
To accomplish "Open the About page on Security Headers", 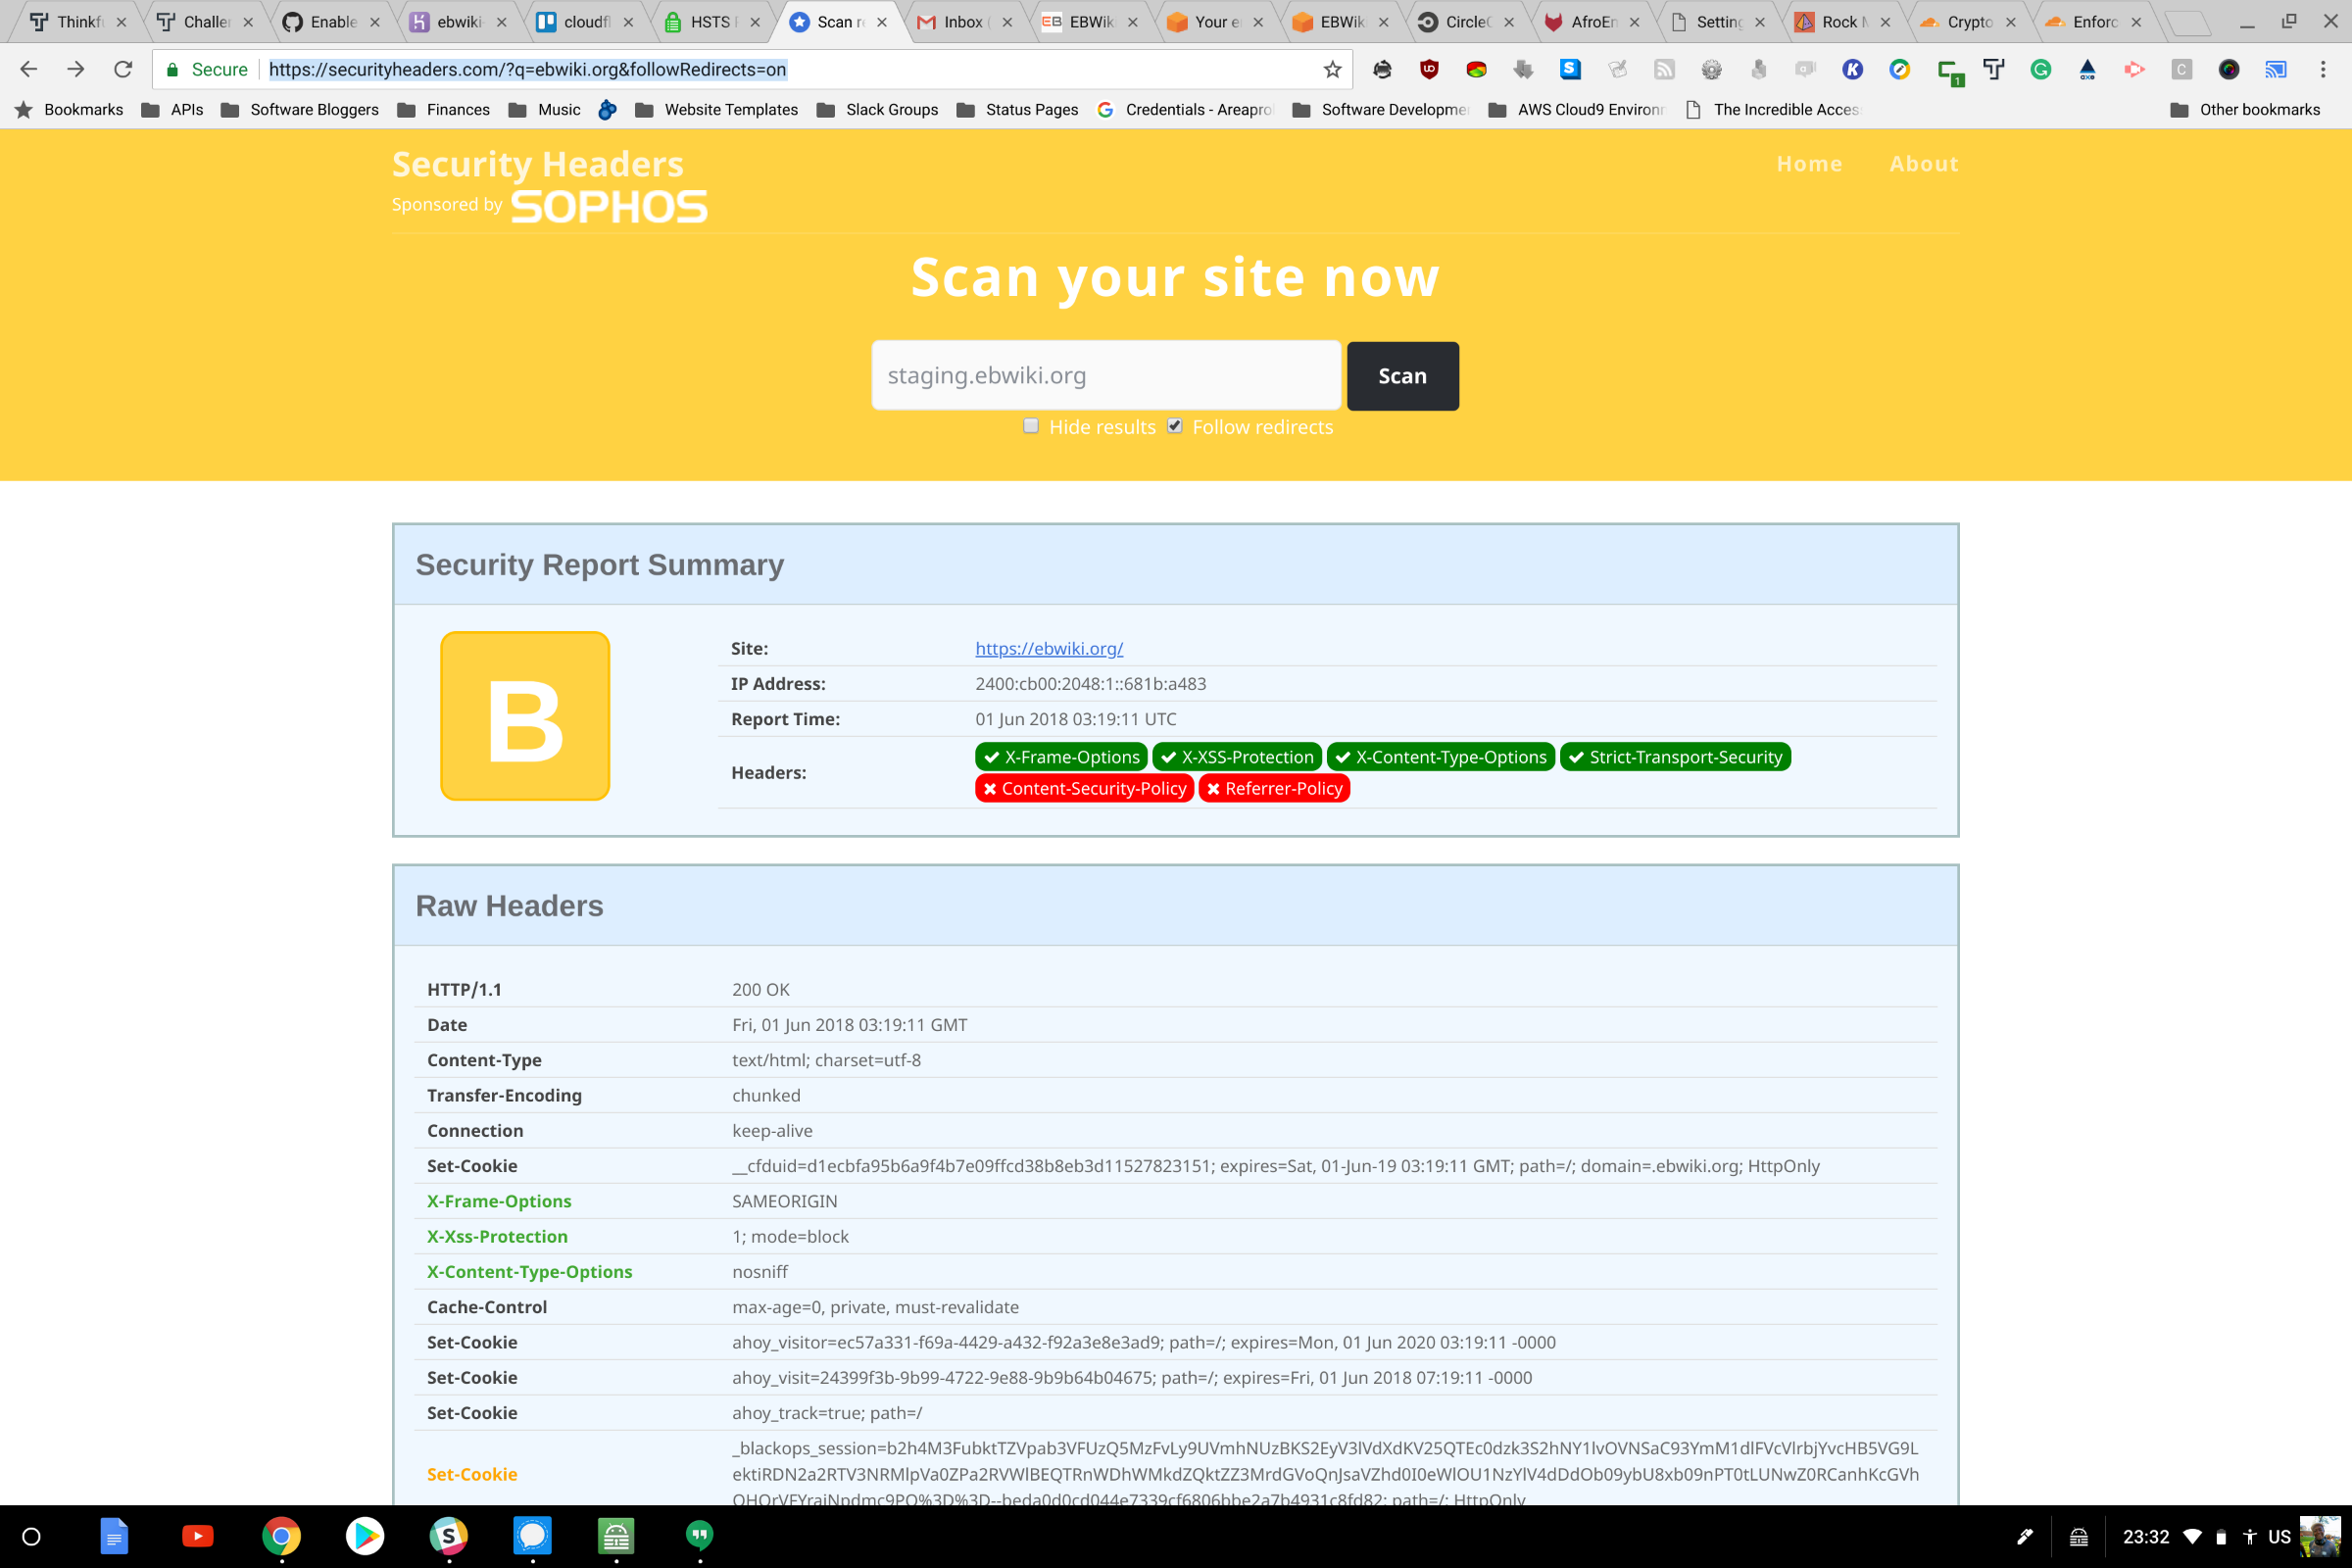I will point(1923,163).
